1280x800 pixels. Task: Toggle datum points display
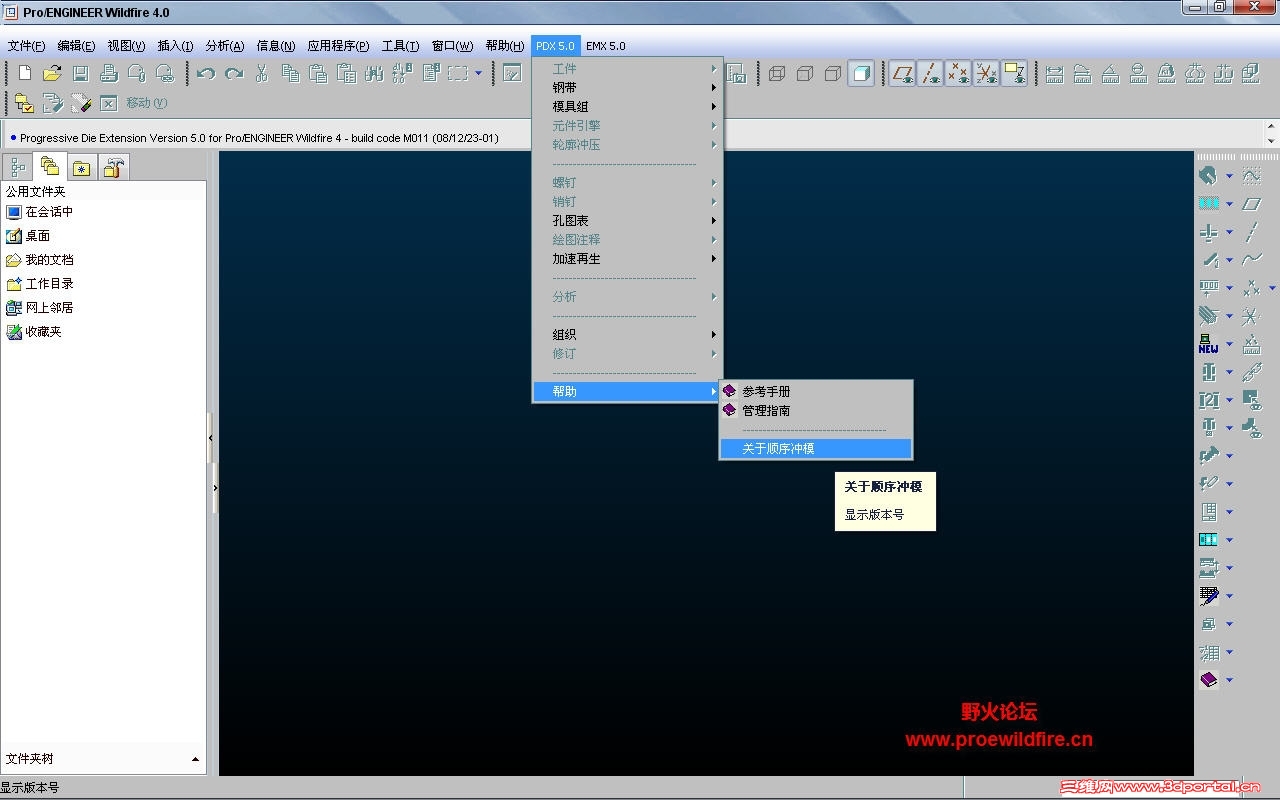[x=959, y=73]
